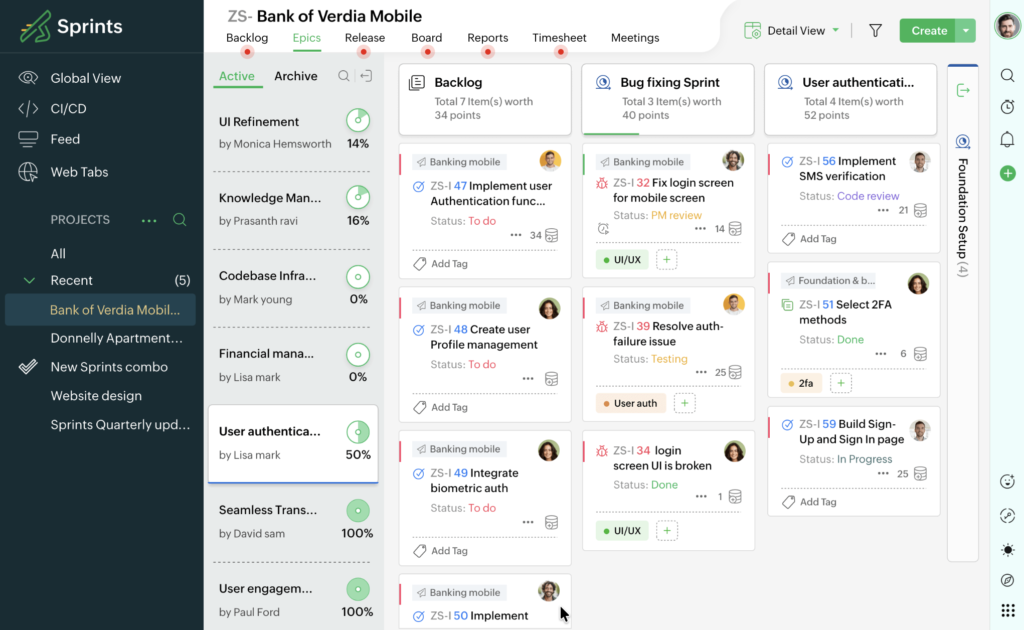Open Global View in sidebar
The width and height of the screenshot is (1024, 630).
coord(86,78)
